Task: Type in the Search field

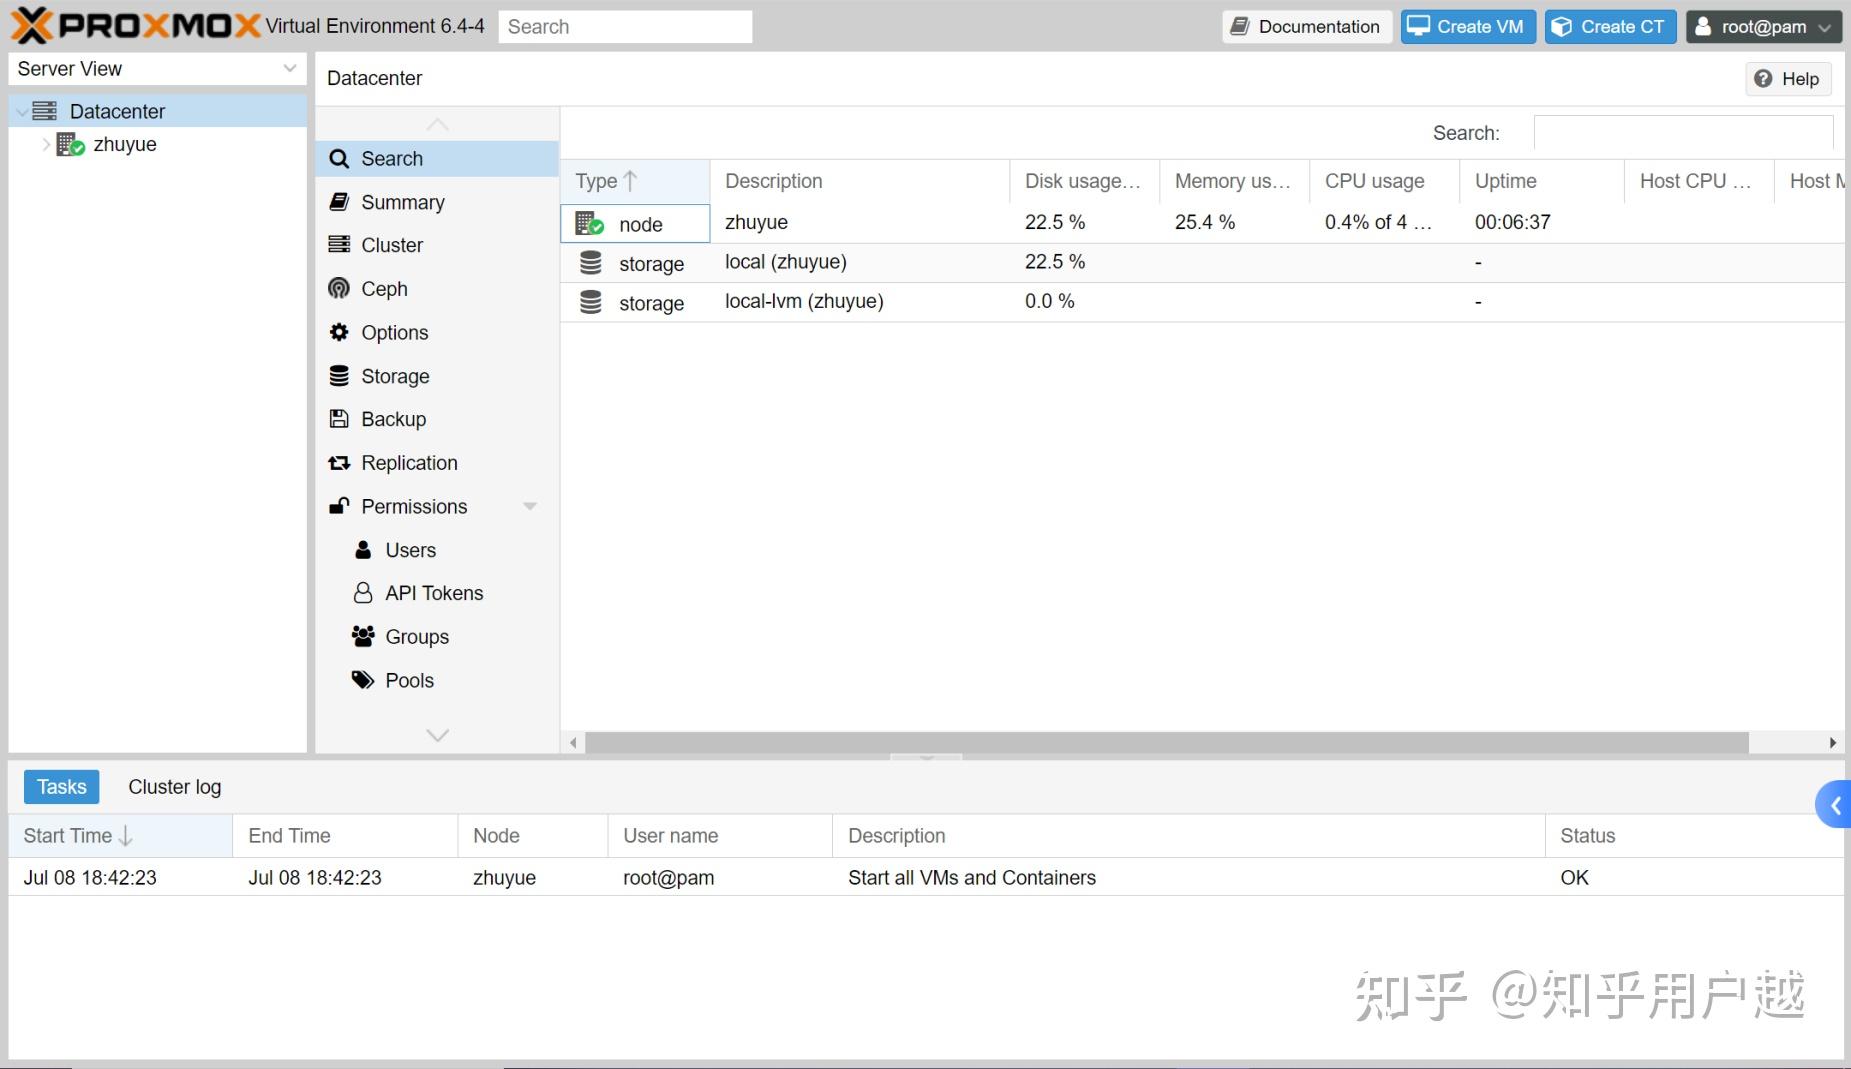Action: [x=625, y=26]
